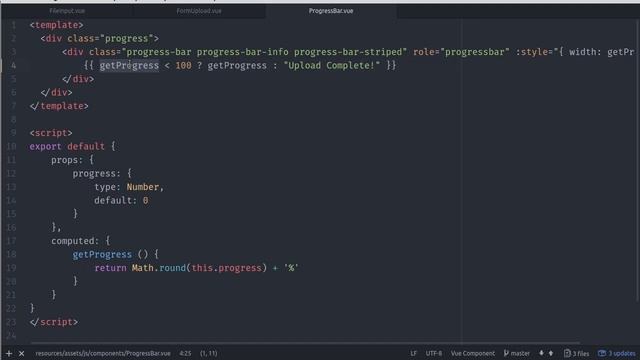The height and width of the screenshot is (360, 640).
Task: Click the "Upload Complete!" string
Action: (x=331, y=66)
